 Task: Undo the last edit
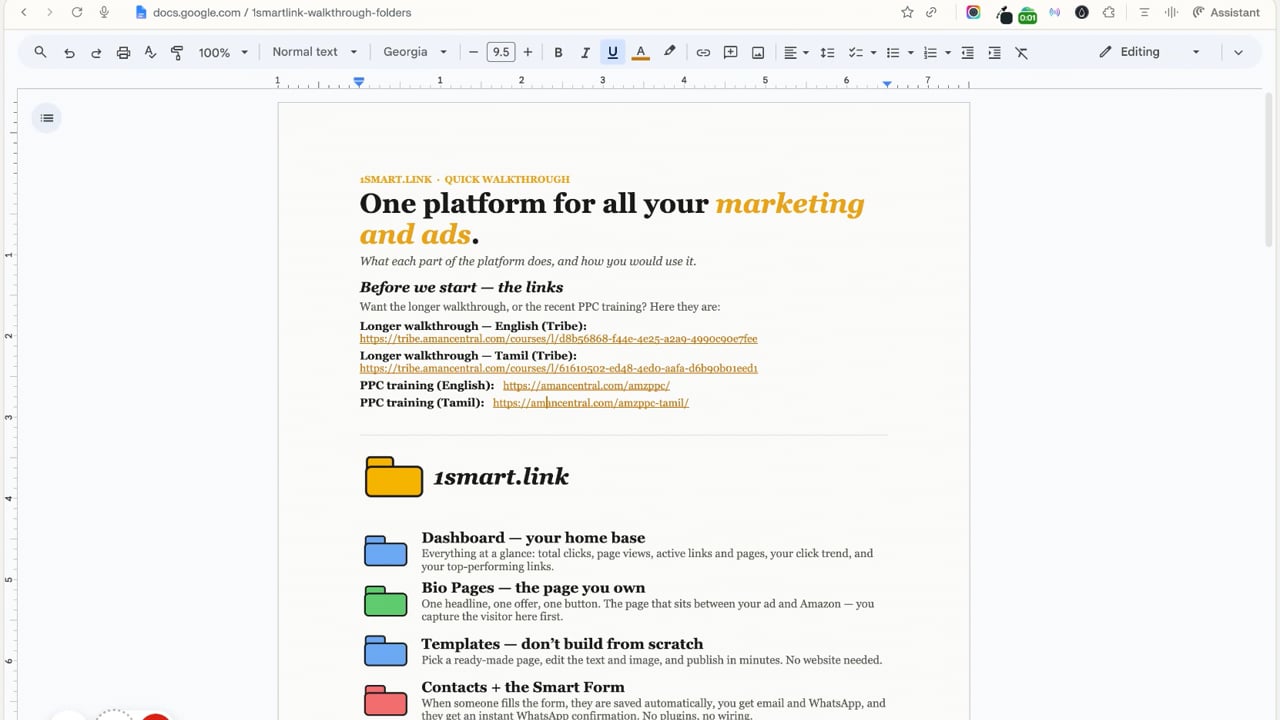click(69, 52)
